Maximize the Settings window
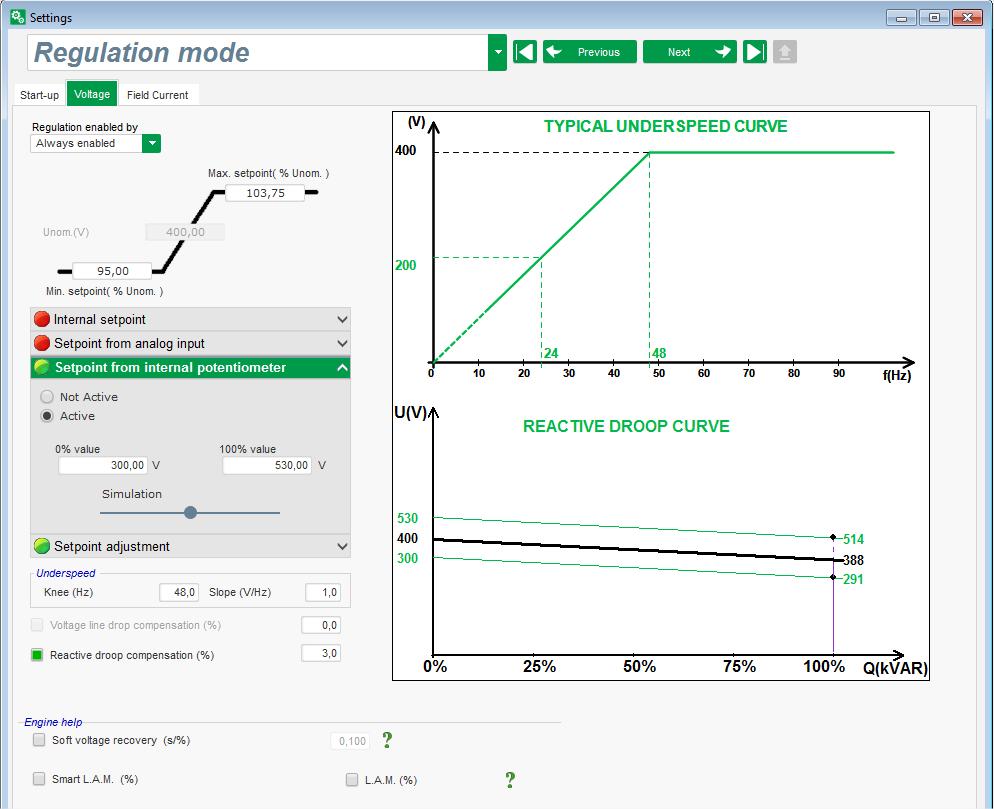This screenshot has width=994, height=809. point(934,18)
